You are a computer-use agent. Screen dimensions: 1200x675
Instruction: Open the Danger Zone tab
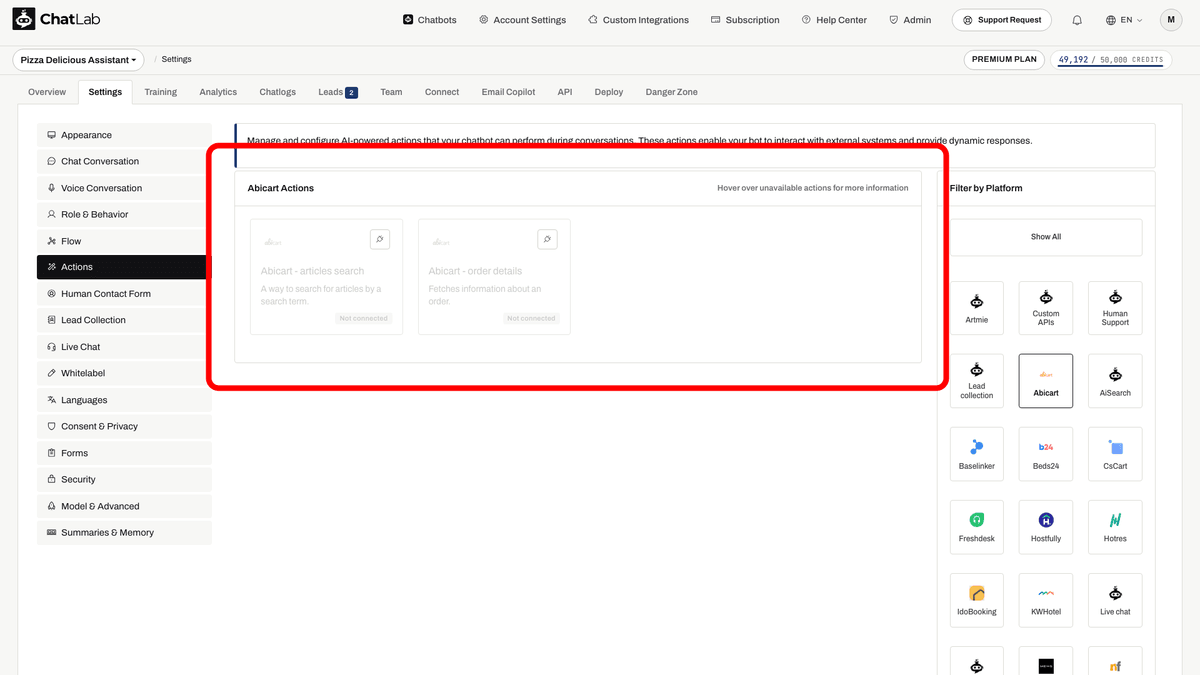point(672,92)
